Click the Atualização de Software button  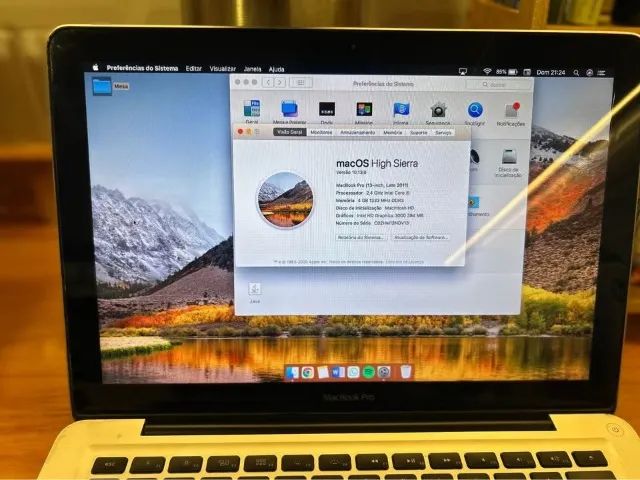tap(420, 237)
